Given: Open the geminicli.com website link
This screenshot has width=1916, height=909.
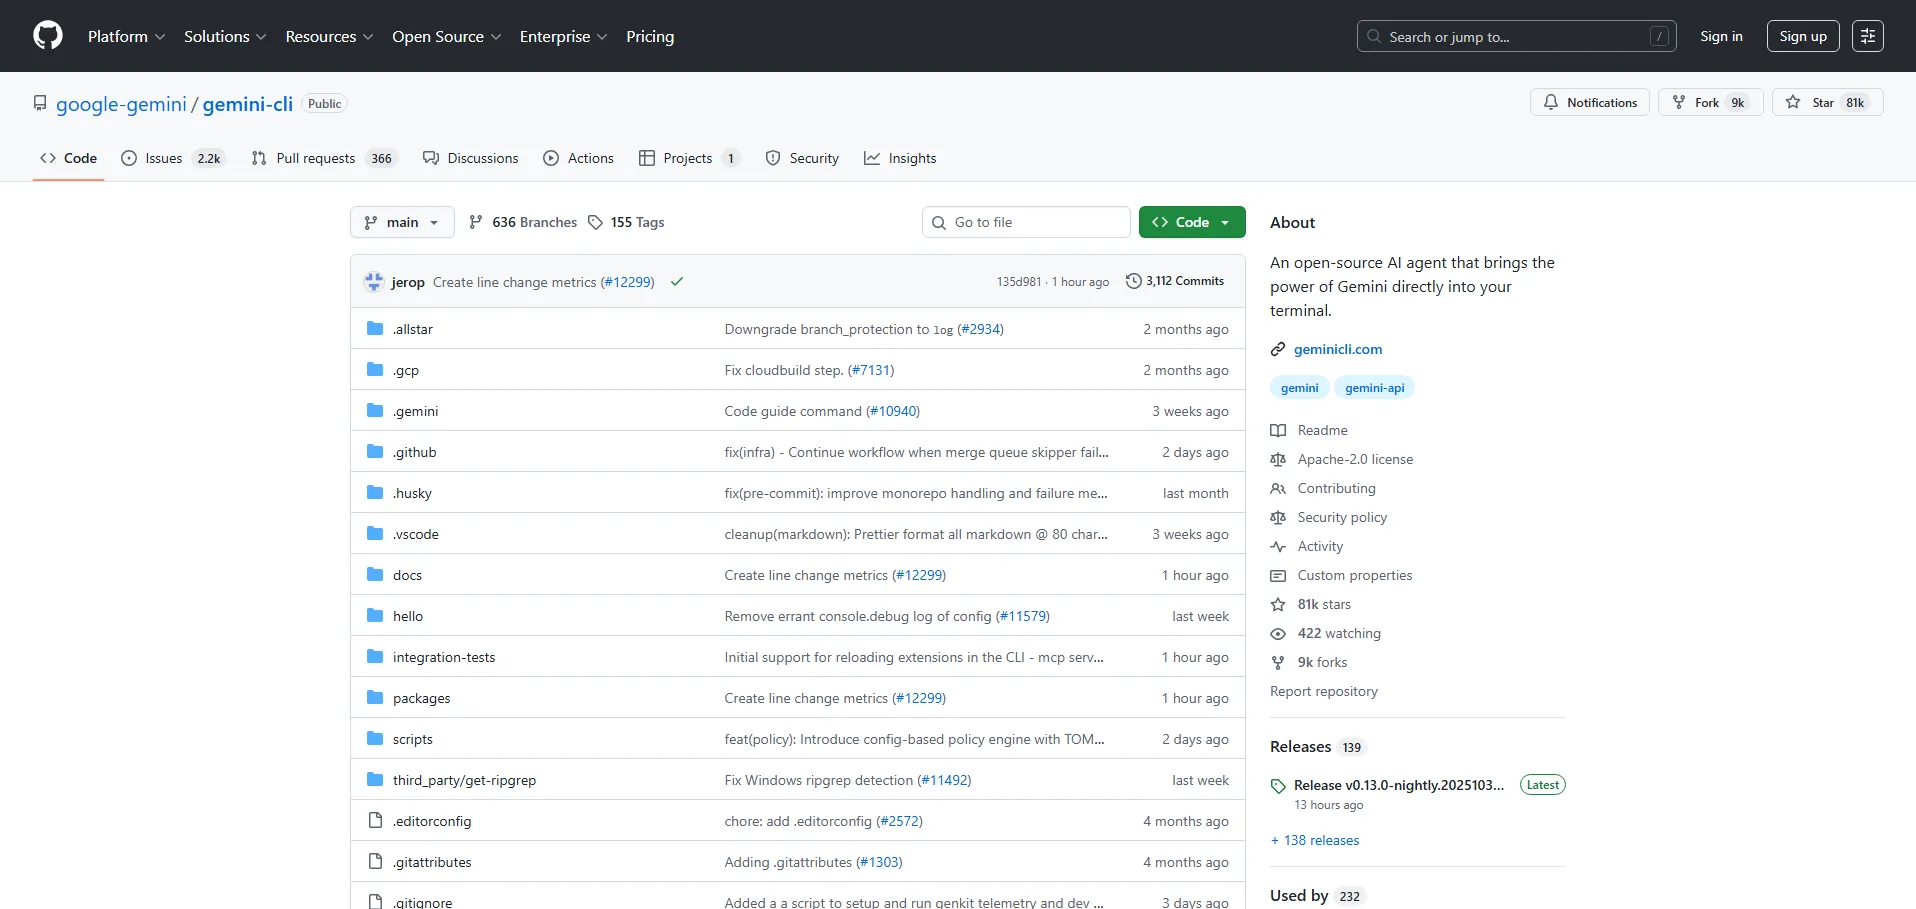Looking at the screenshot, I should click(1337, 349).
